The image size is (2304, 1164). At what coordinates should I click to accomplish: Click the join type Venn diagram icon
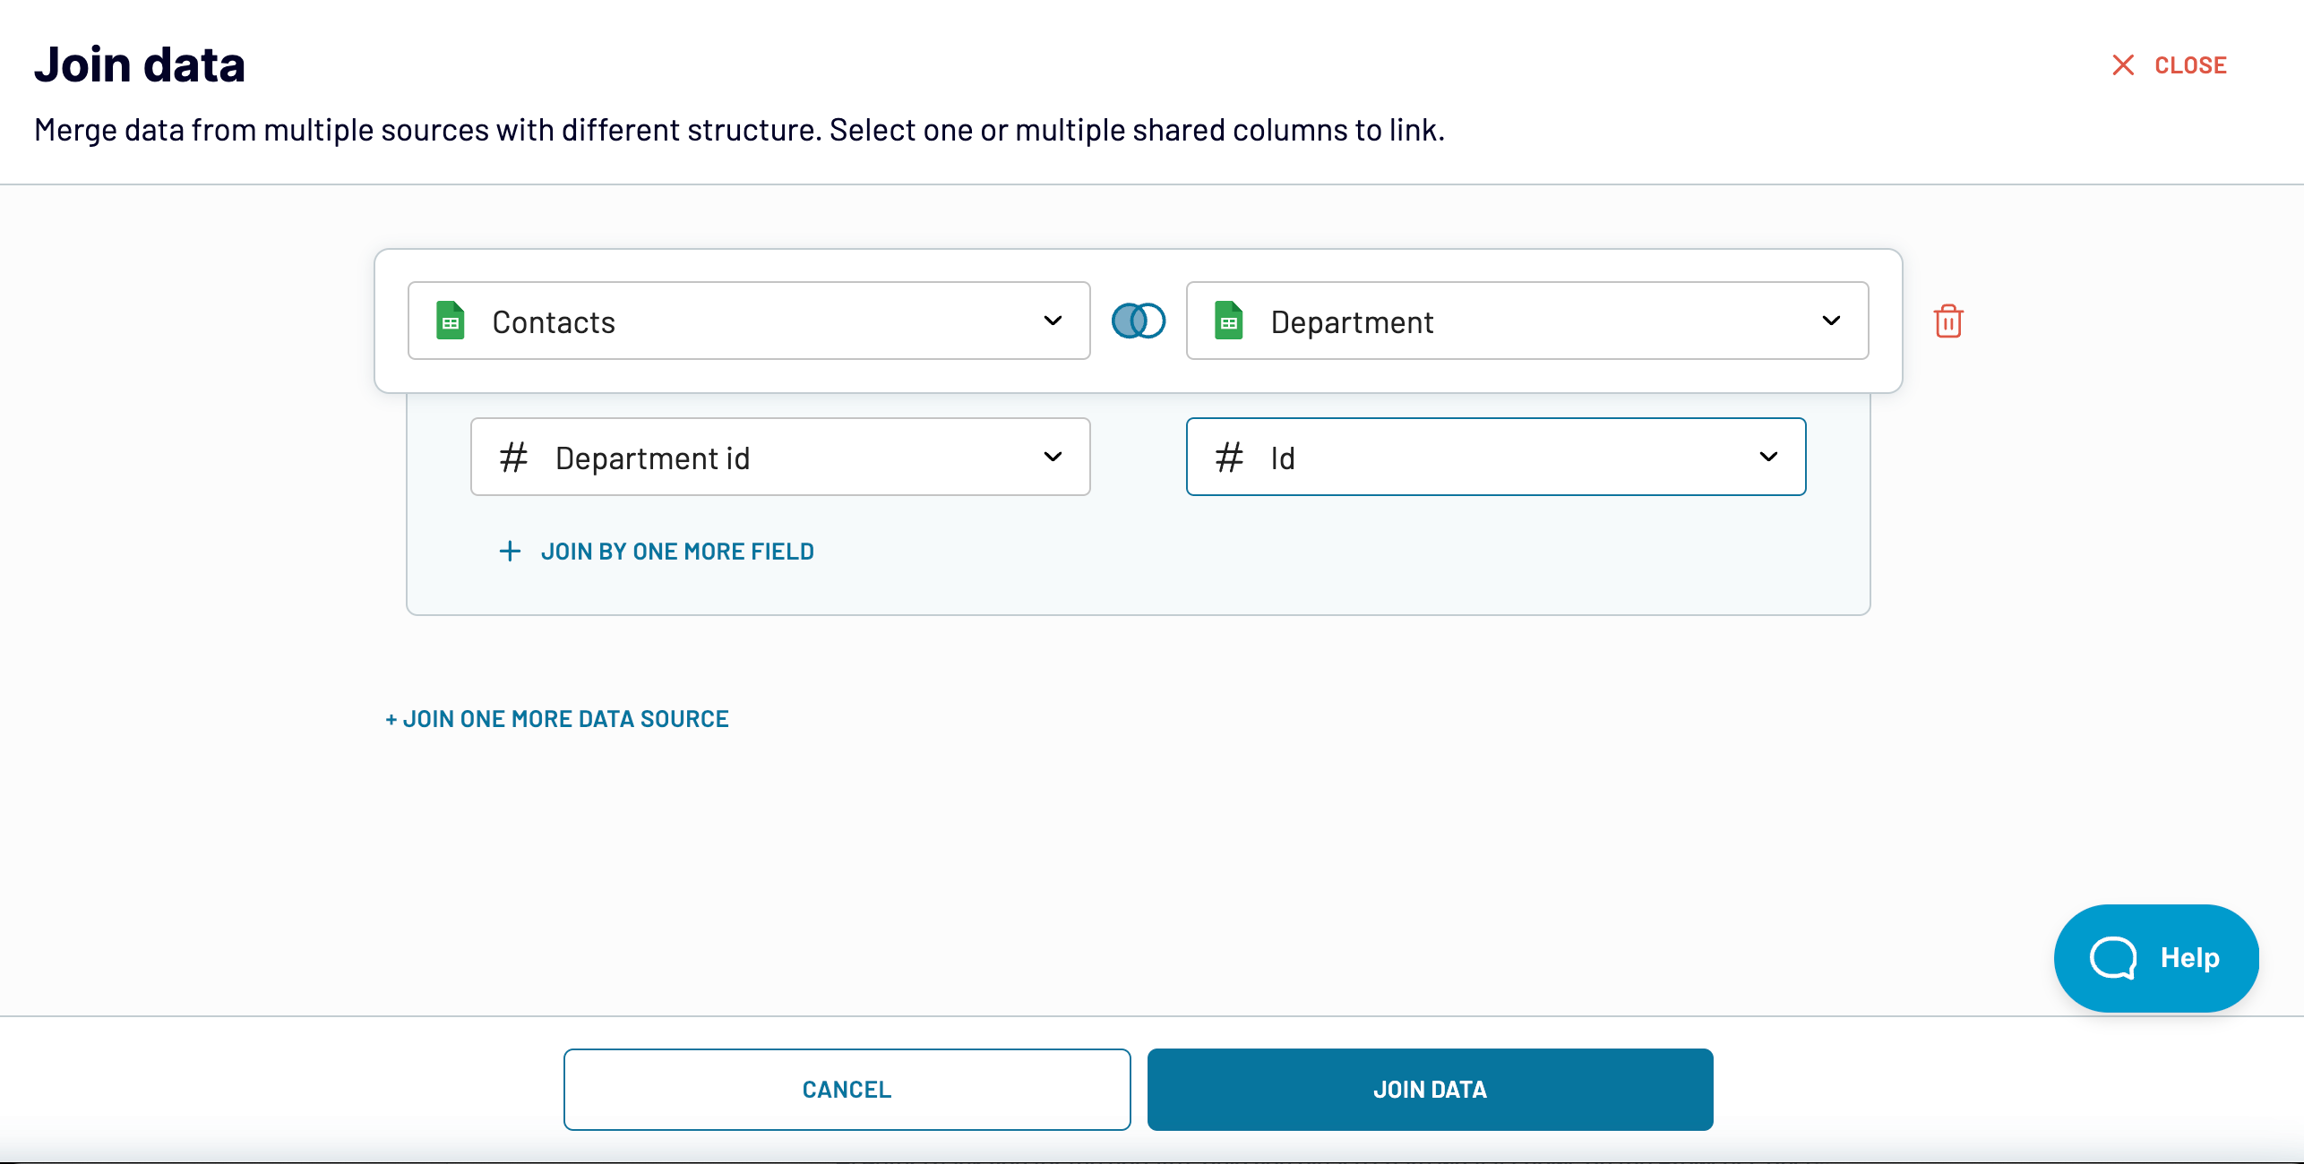[1138, 321]
